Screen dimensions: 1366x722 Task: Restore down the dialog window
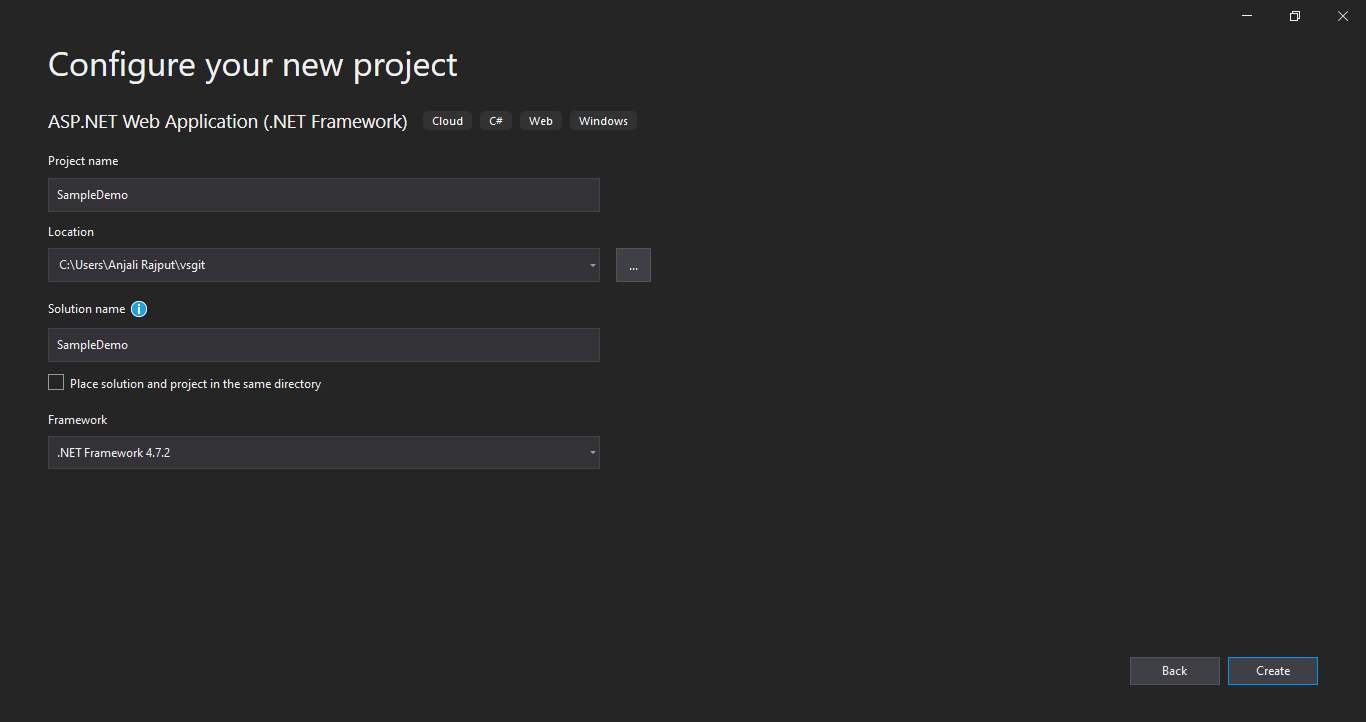(1295, 16)
